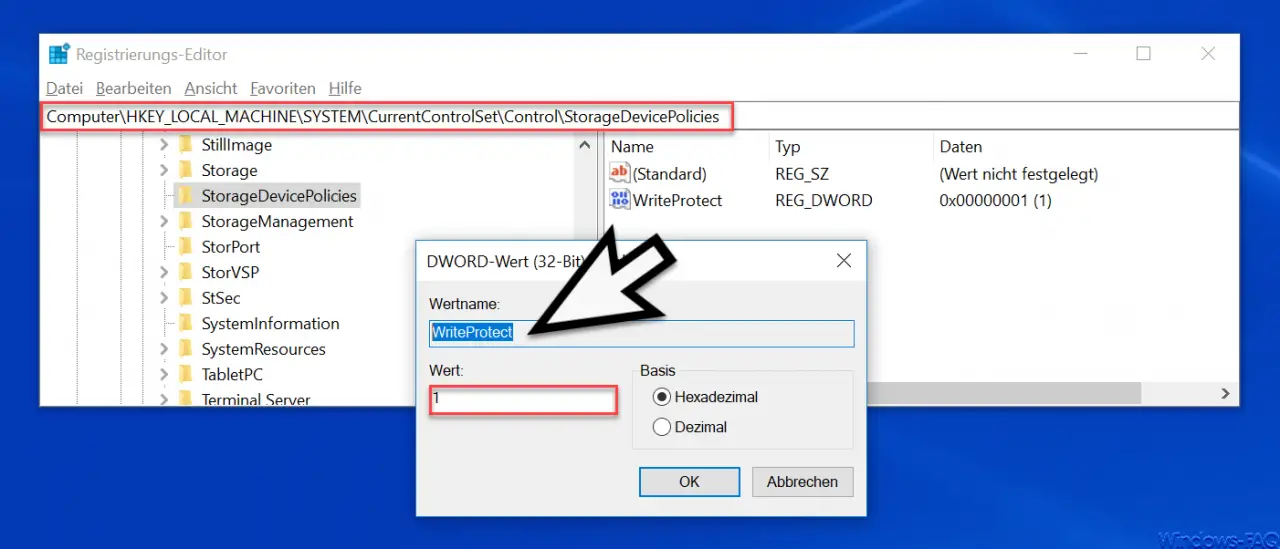Expand the Storage tree node

coord(164,171)
